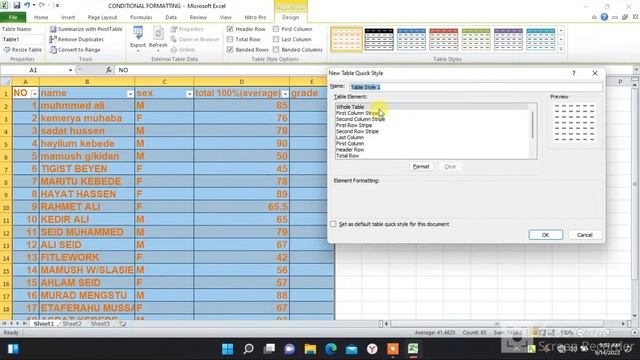Click the Format button in dialog

point(421,167)
